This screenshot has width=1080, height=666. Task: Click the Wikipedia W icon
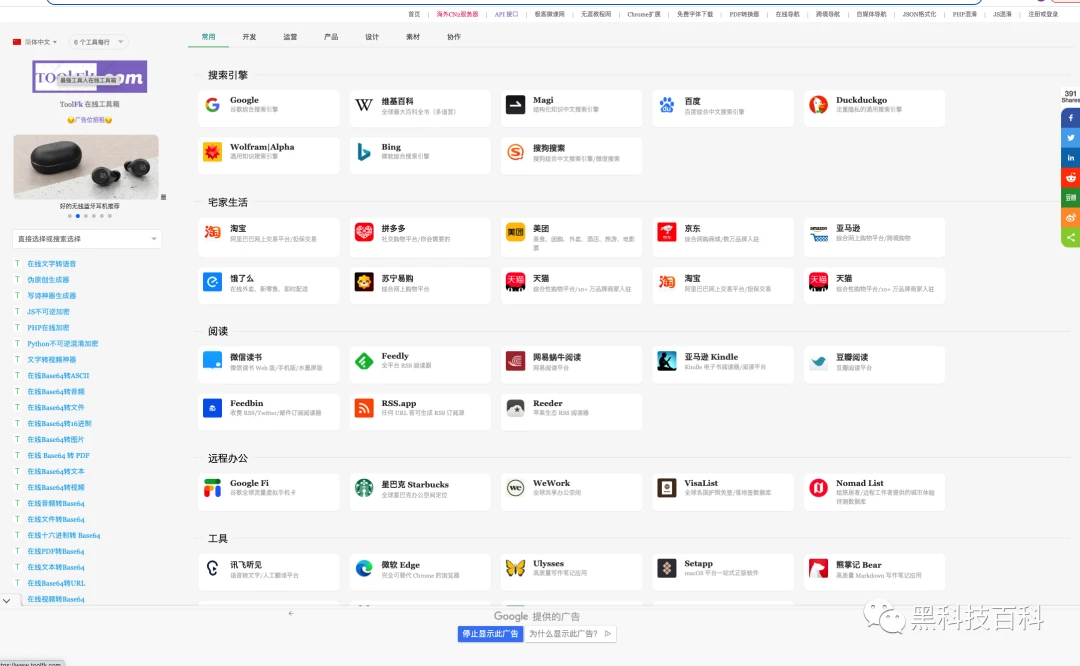364,105
